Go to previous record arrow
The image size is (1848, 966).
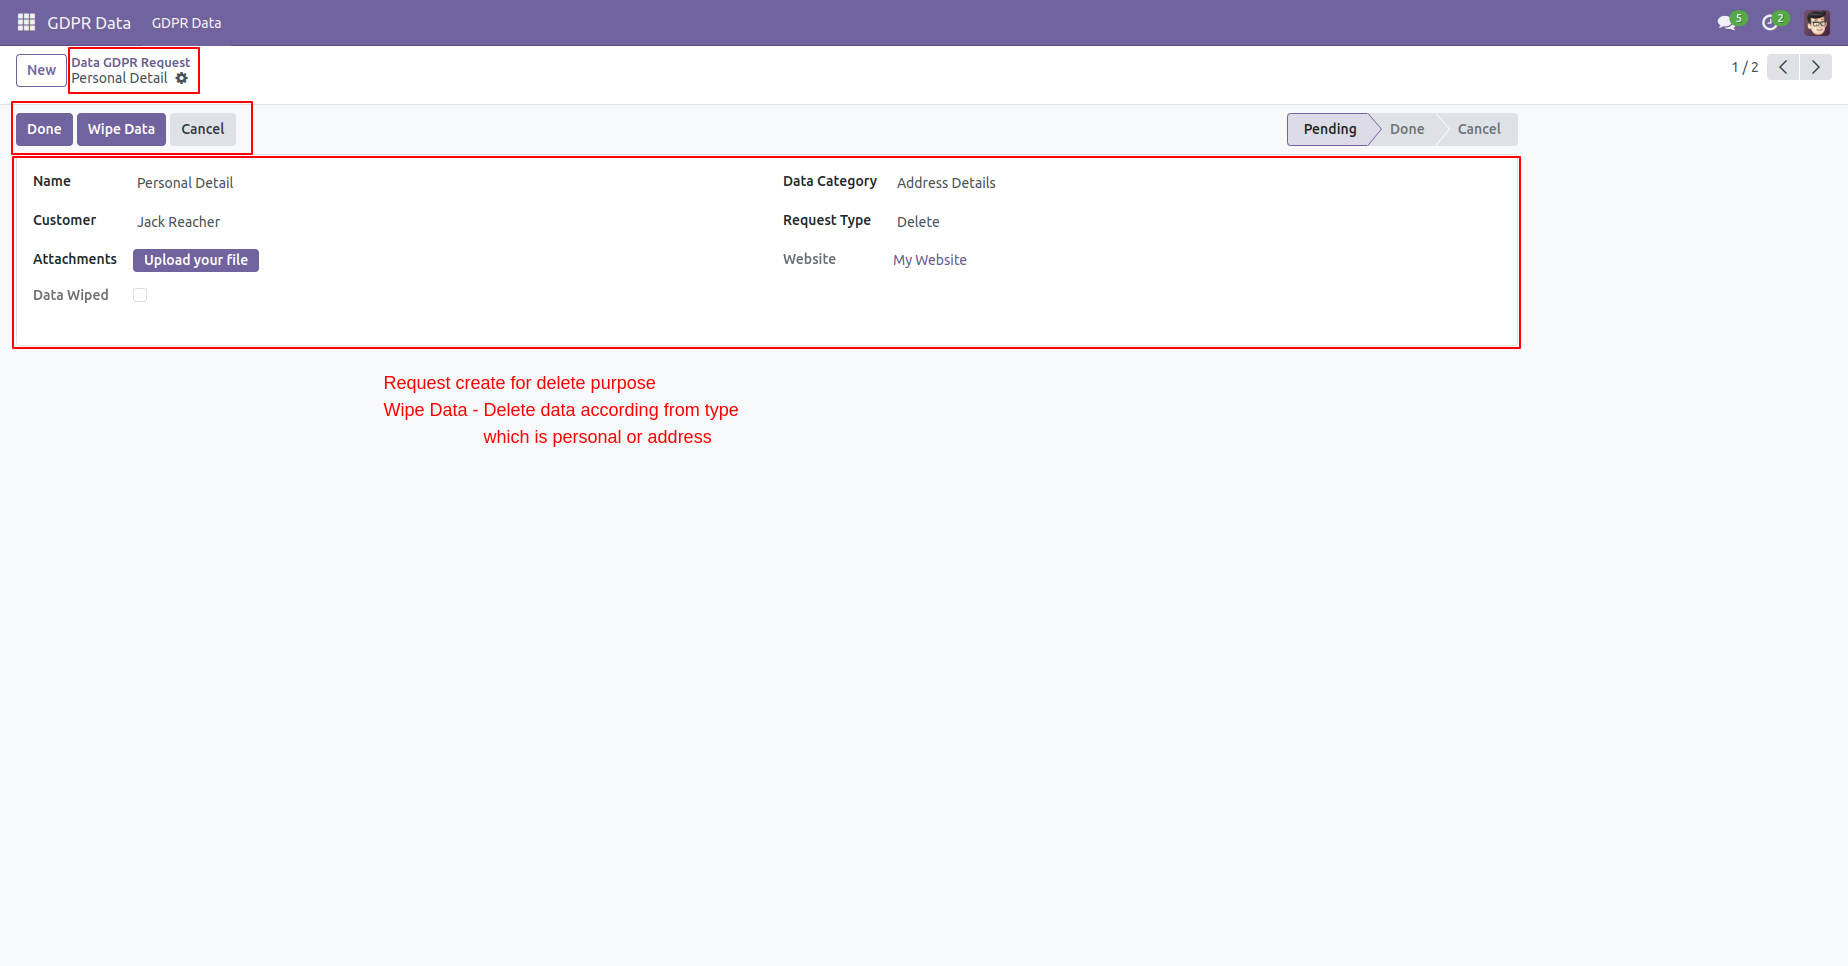[x=1783, y=67]
